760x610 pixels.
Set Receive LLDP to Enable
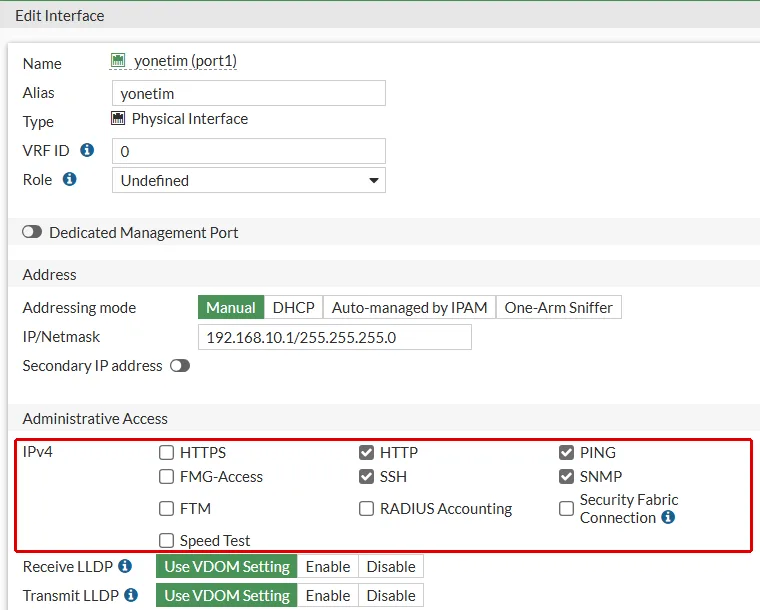tap(328, 566)
